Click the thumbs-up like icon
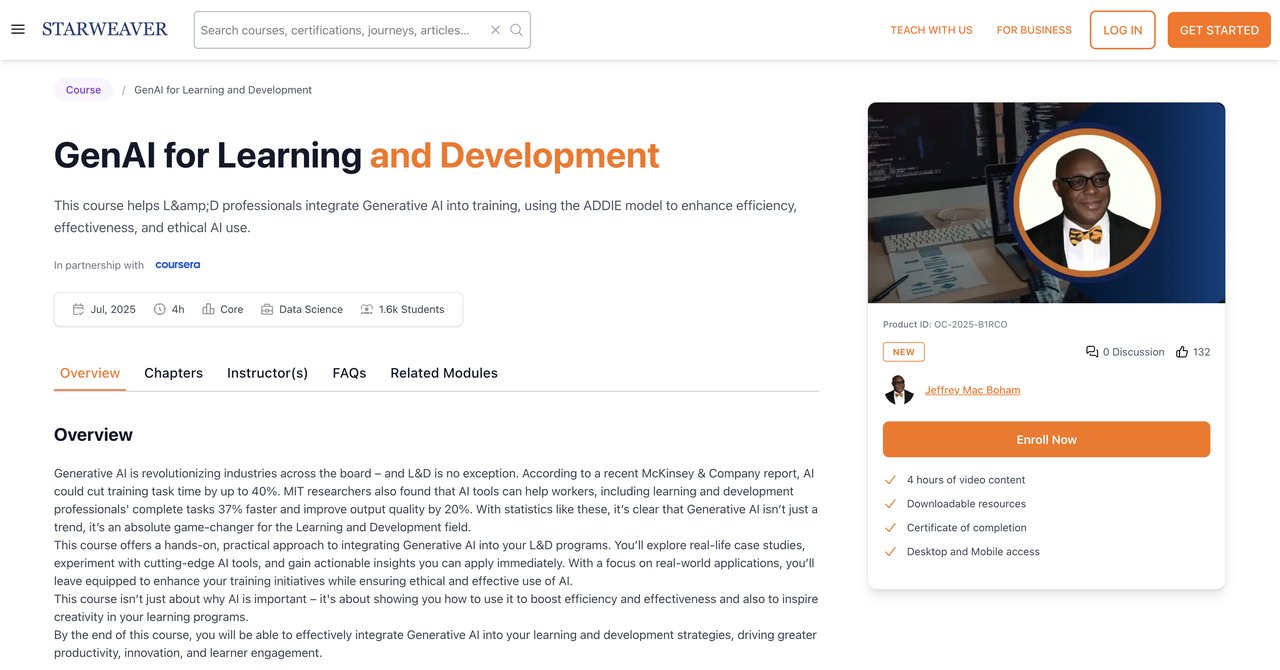The height and width of the screenshot is (670, 1280). (1182, 352)
